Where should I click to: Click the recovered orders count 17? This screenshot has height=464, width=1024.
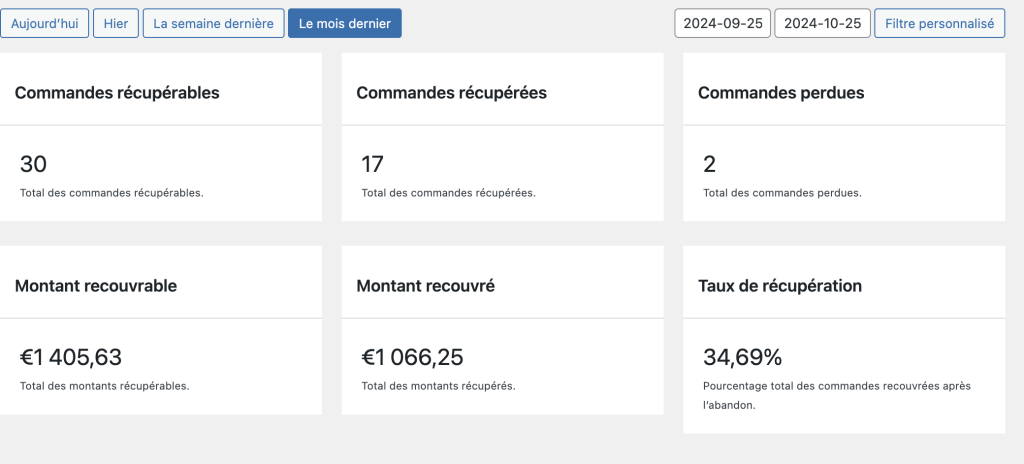click(x=372, y=165)
